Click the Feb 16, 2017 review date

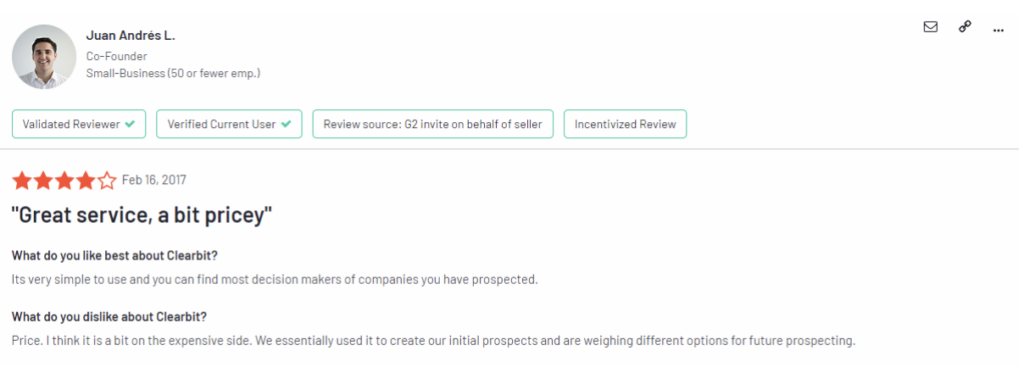pyautogui.click(x=154, y=180)
